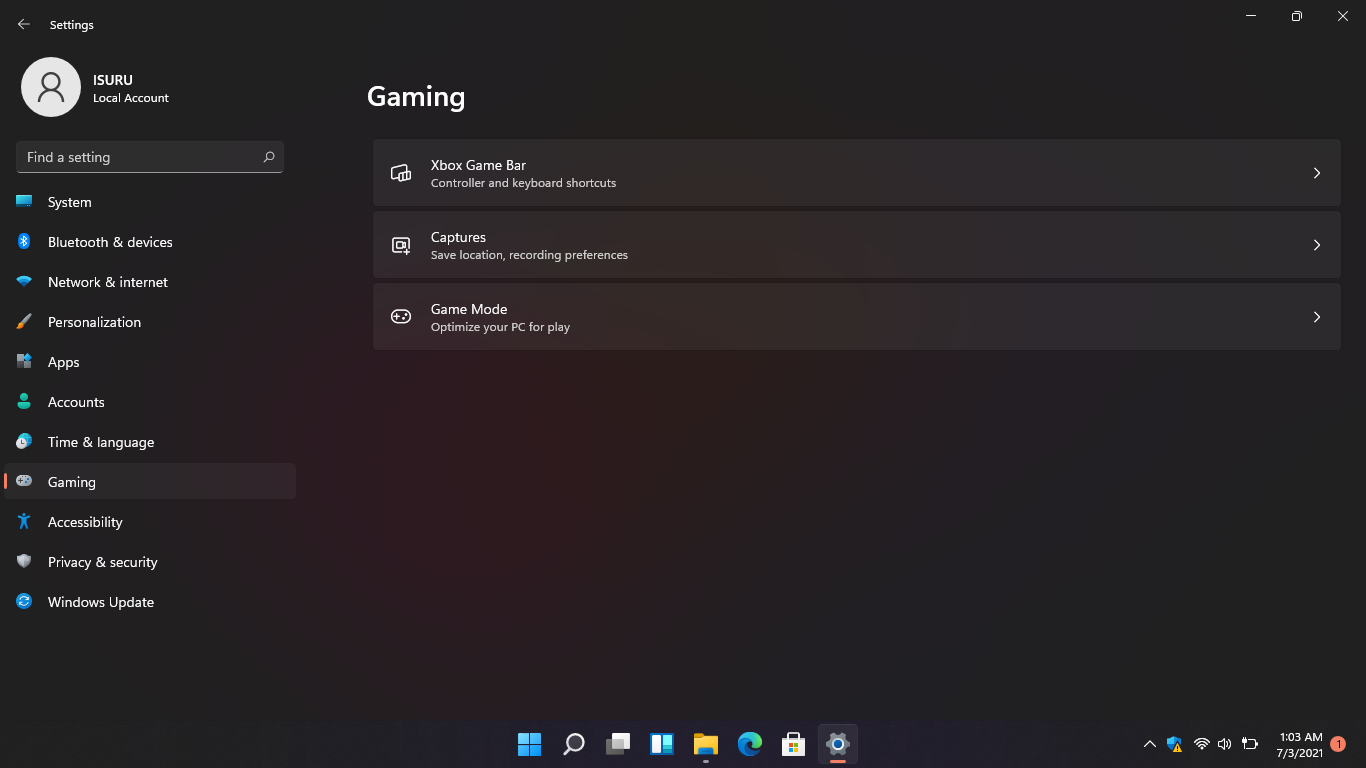Restore down the Settings window
This screenshot has height=768, width=1366.
click(1297, 16)
